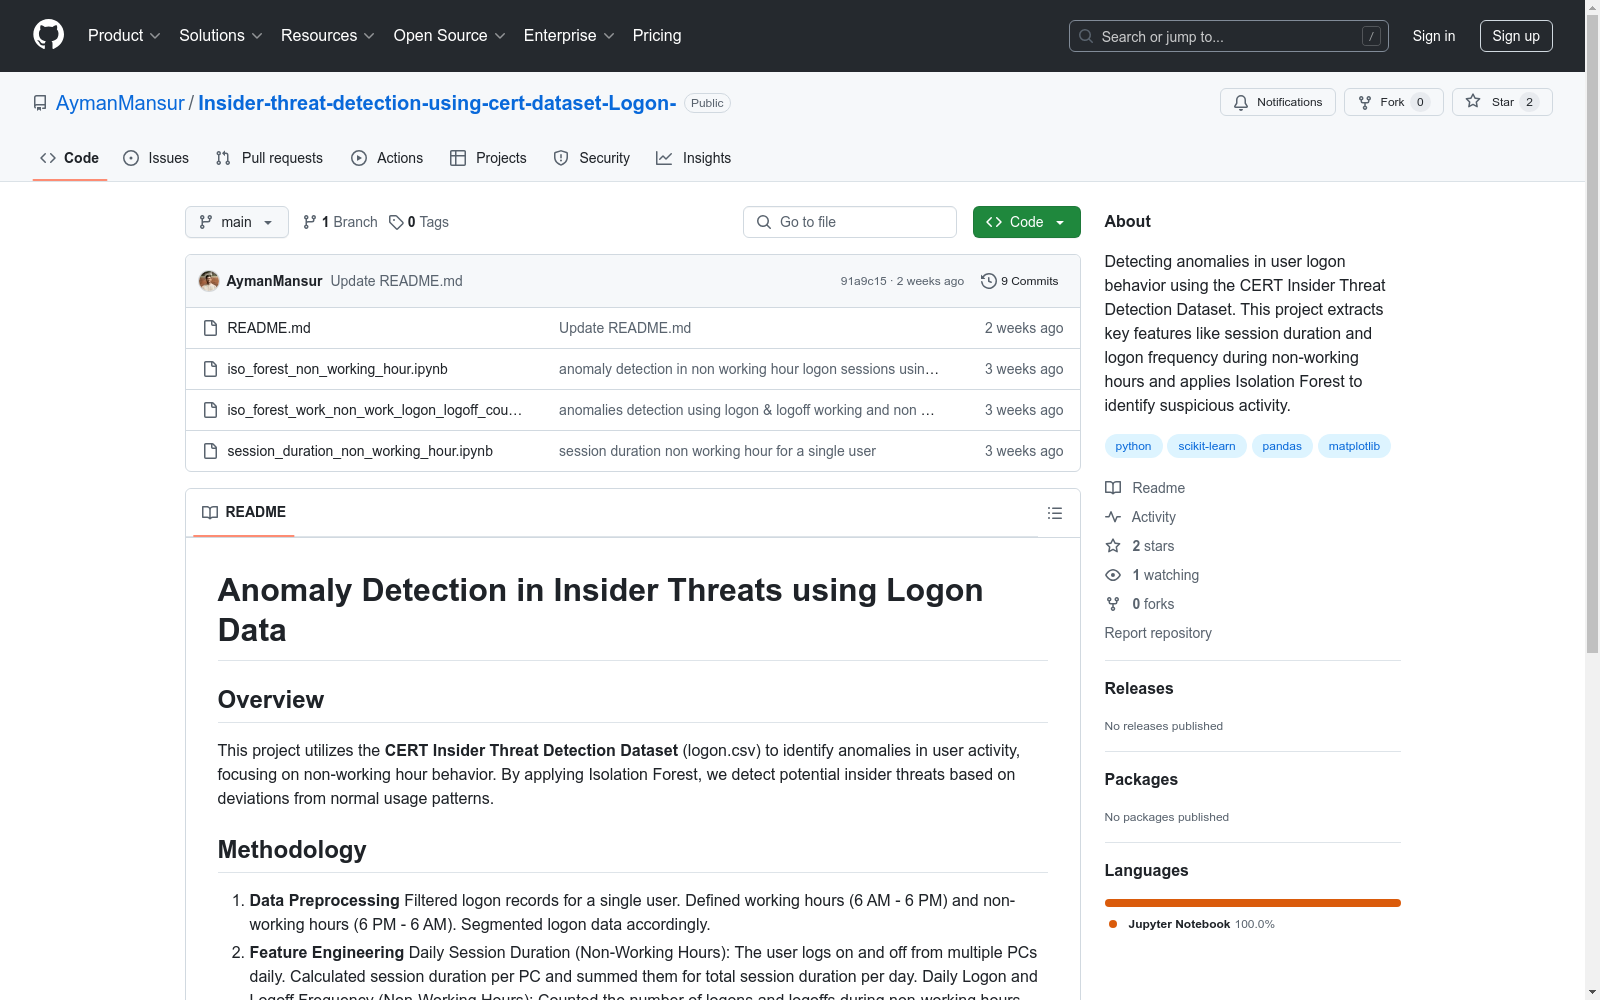Viewport: 1600px width, 1000px height.
Task: Select the README tab header
Action: click(x=244, y=512)
